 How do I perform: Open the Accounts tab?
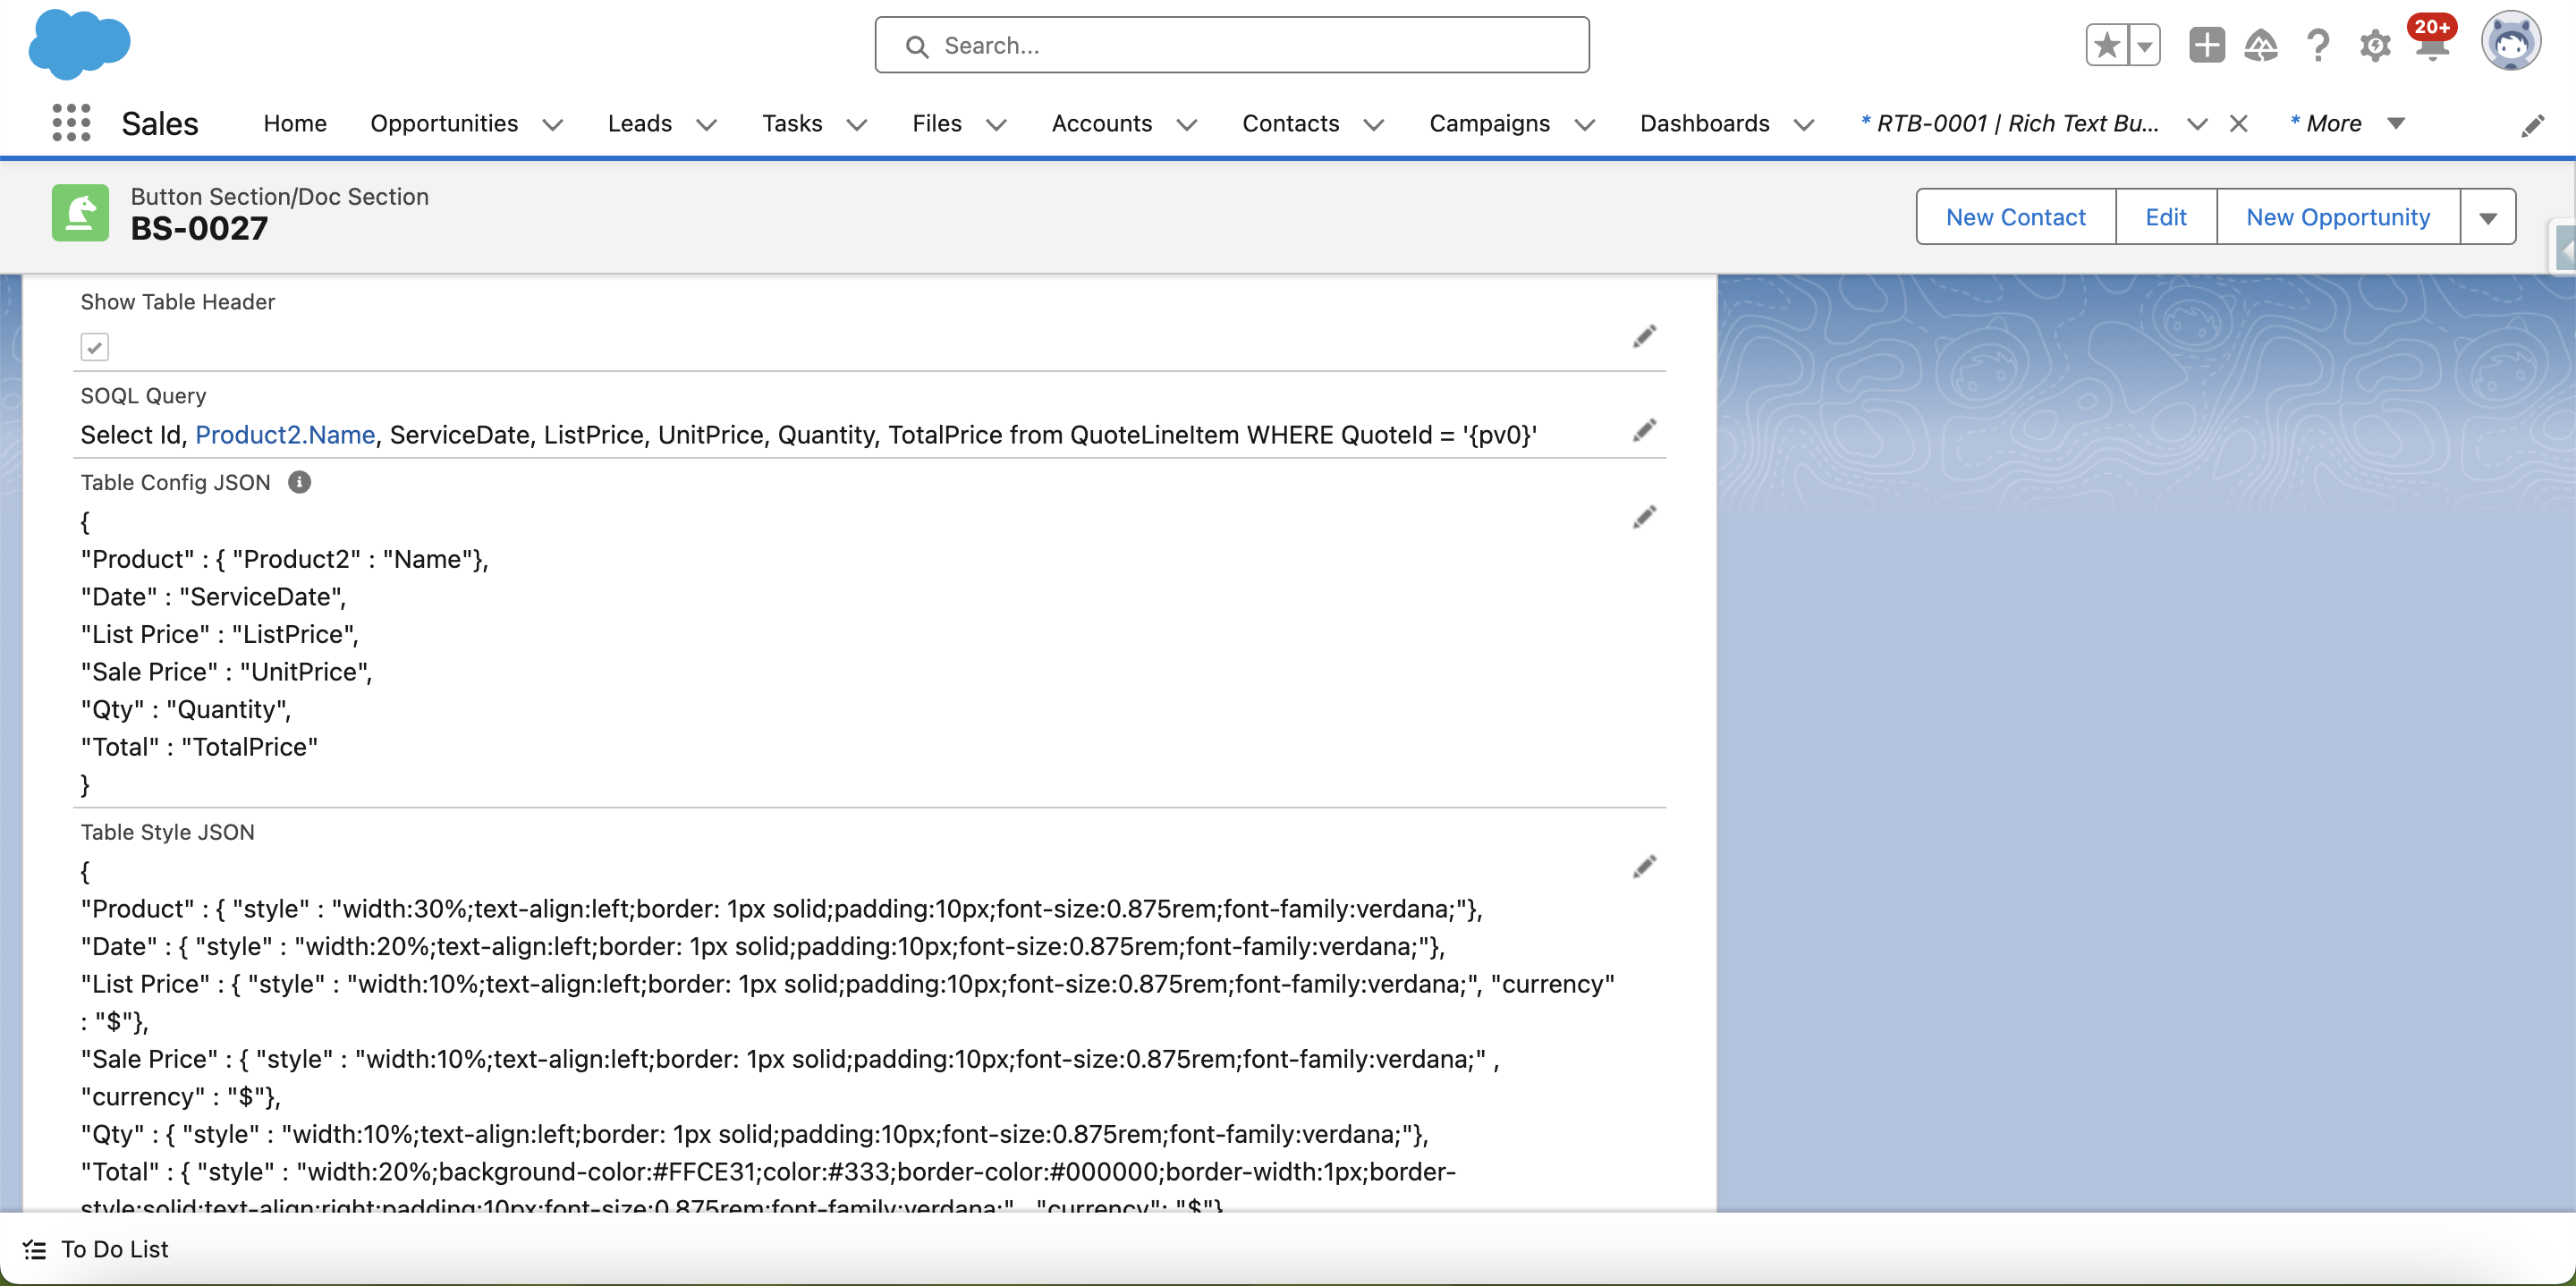(x=1101, y=123)
